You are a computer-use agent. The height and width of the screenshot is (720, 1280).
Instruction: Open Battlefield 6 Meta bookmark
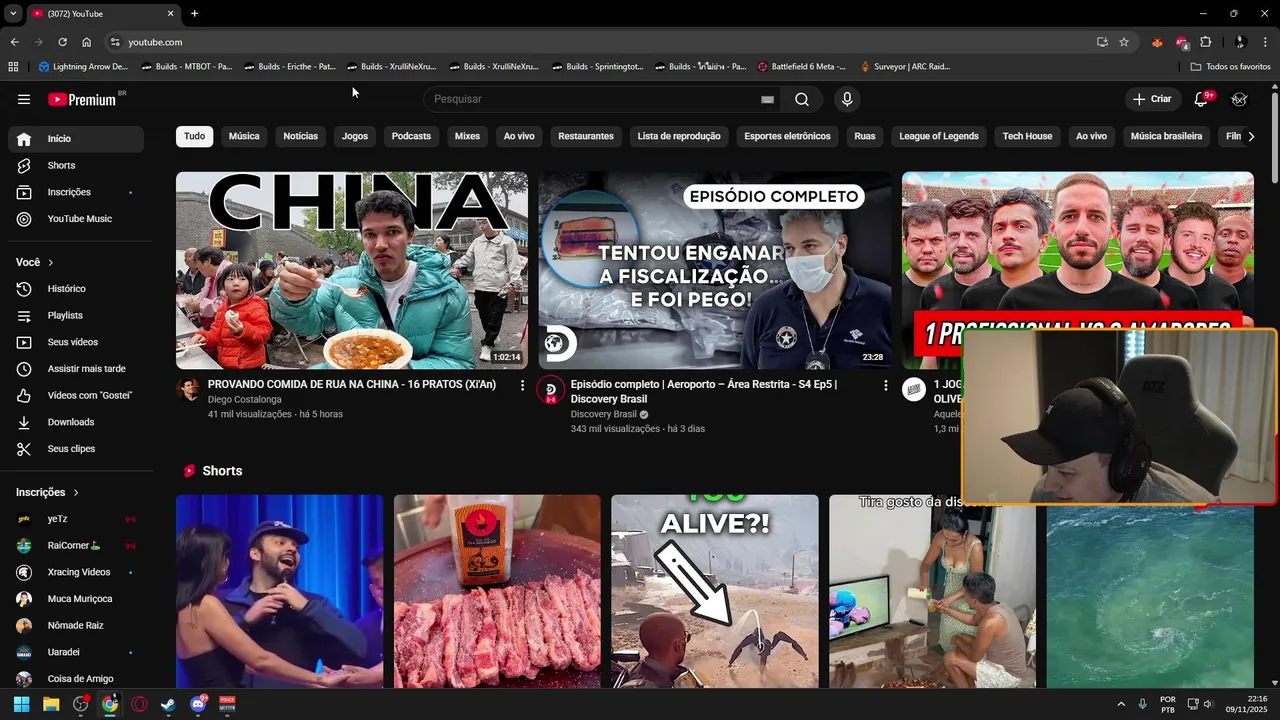pyautogui.click(x=802, y=67)
